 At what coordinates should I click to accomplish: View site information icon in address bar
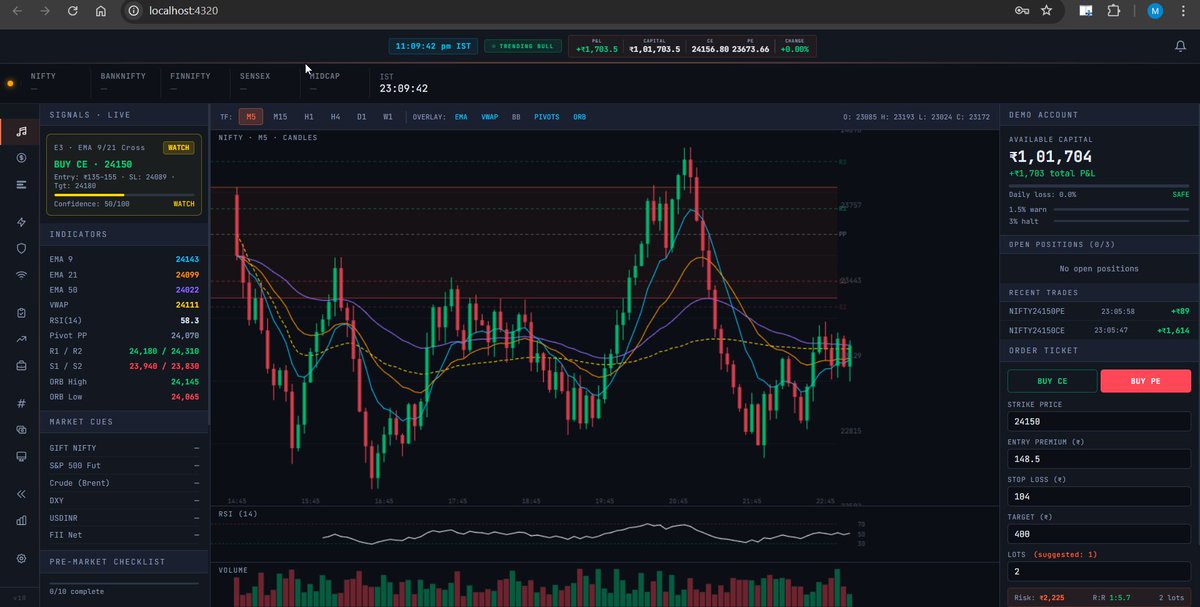pos(133,11)
